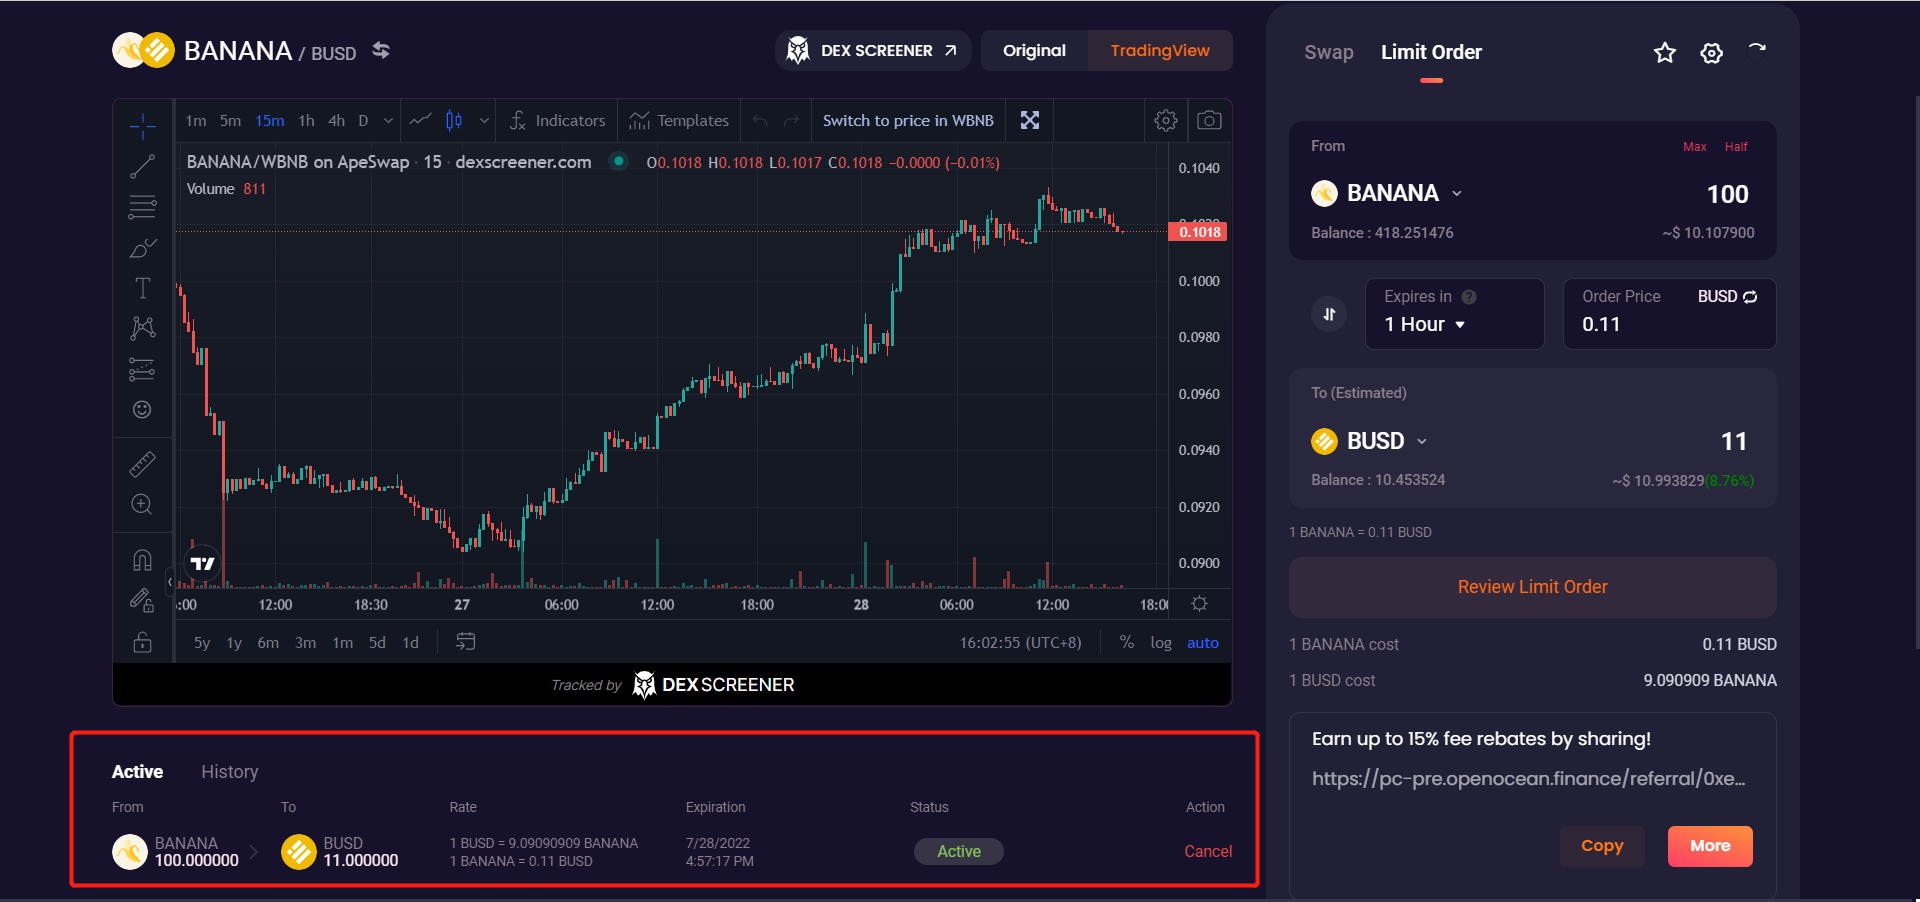Click the More button for referrals
Screen dimensions: 1920x902
(x=1710, y=846)
